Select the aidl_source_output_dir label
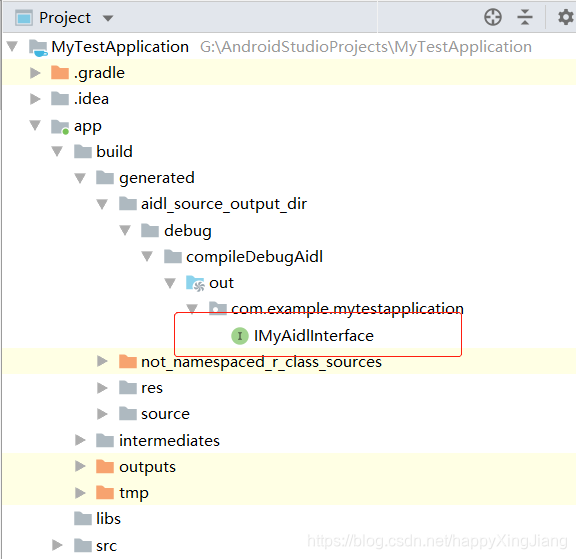 224,204
